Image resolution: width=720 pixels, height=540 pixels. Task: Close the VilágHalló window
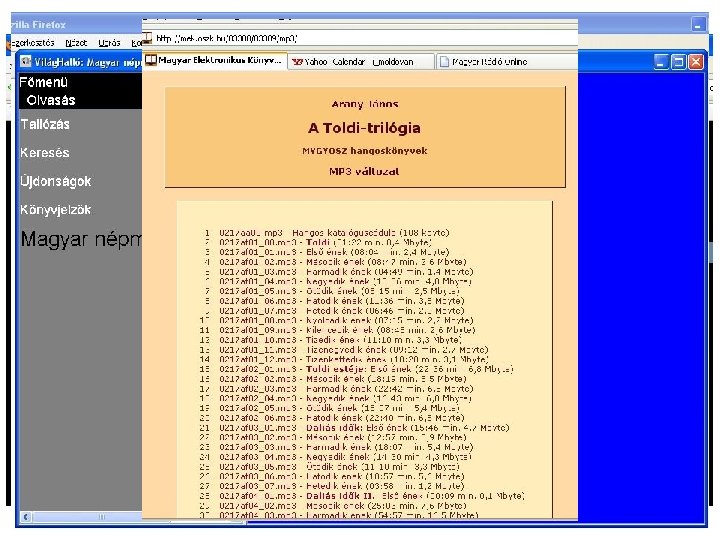(x=696, y=62)
